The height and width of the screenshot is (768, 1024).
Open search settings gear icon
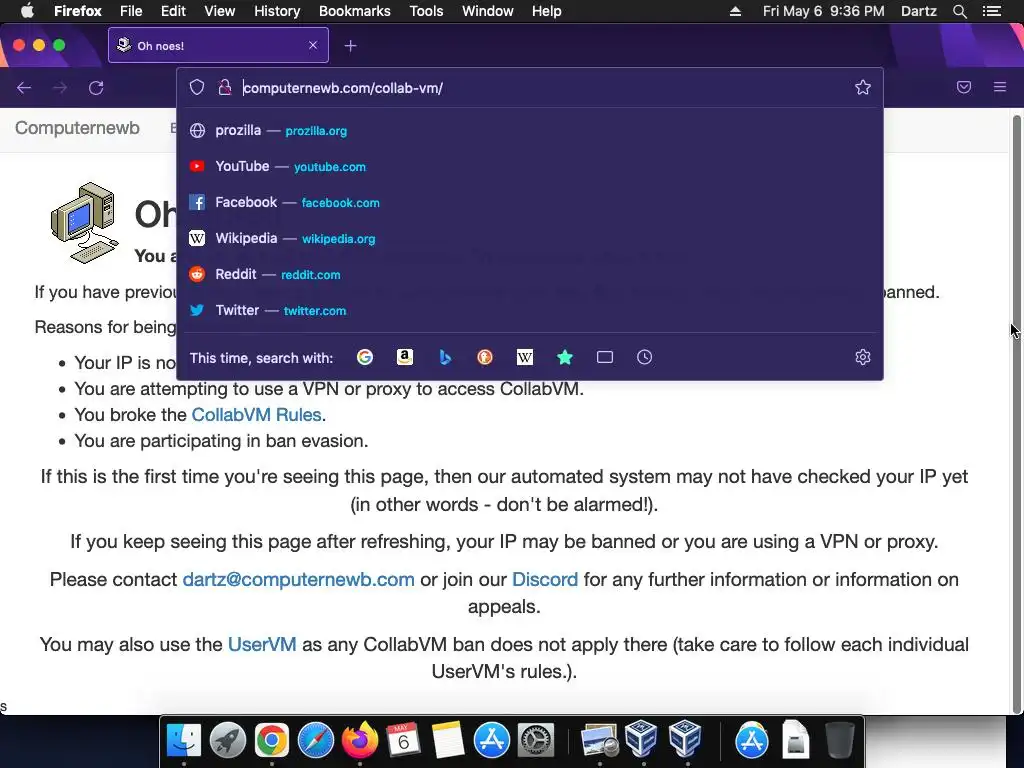(x=863, y=357)
